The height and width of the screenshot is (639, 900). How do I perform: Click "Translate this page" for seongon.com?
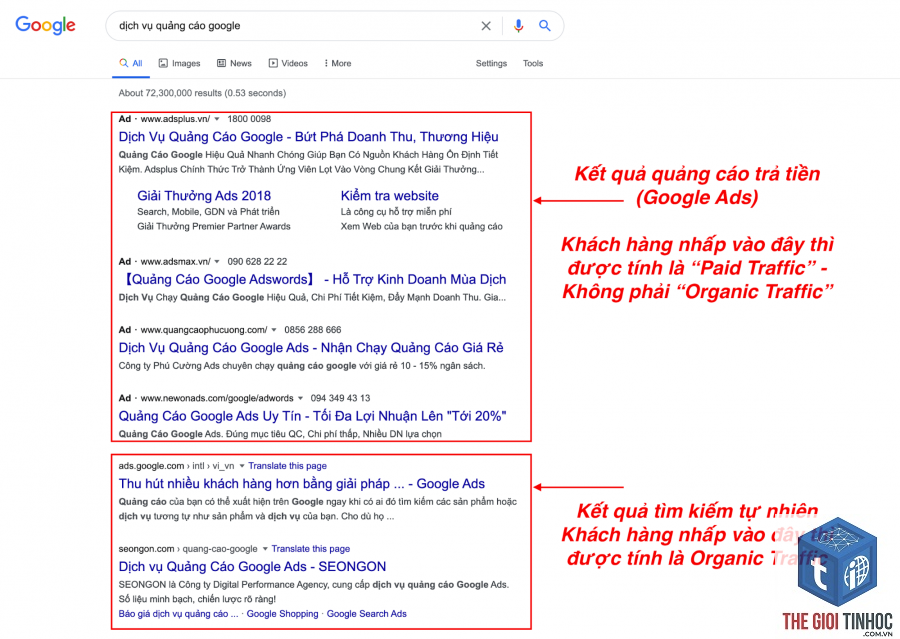coord(311,549)
